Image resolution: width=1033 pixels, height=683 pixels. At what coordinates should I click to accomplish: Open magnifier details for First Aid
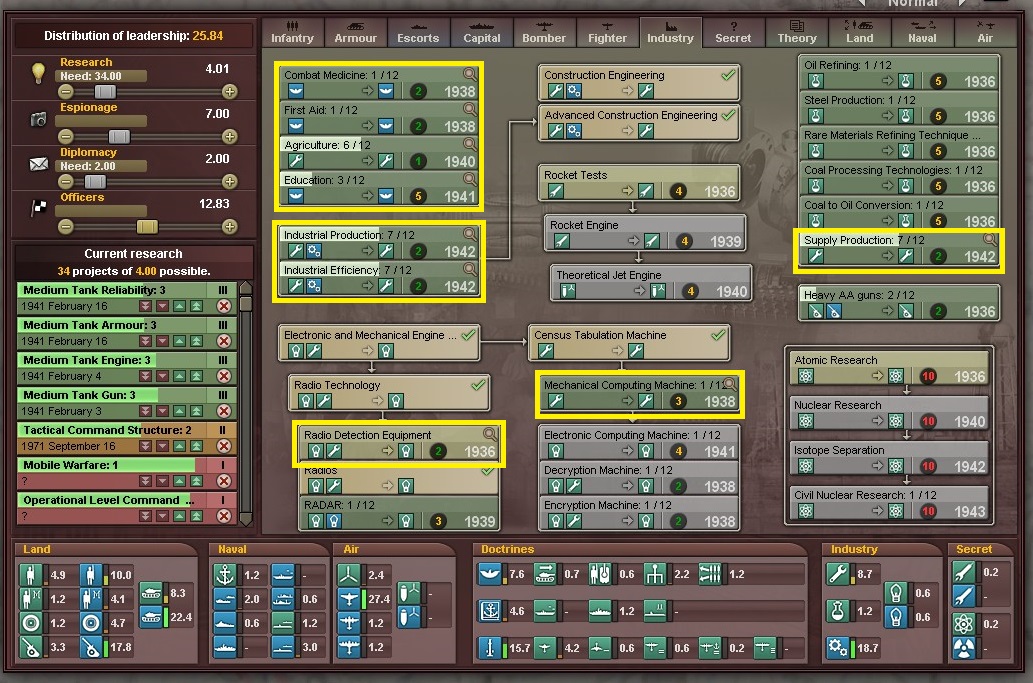470,109
